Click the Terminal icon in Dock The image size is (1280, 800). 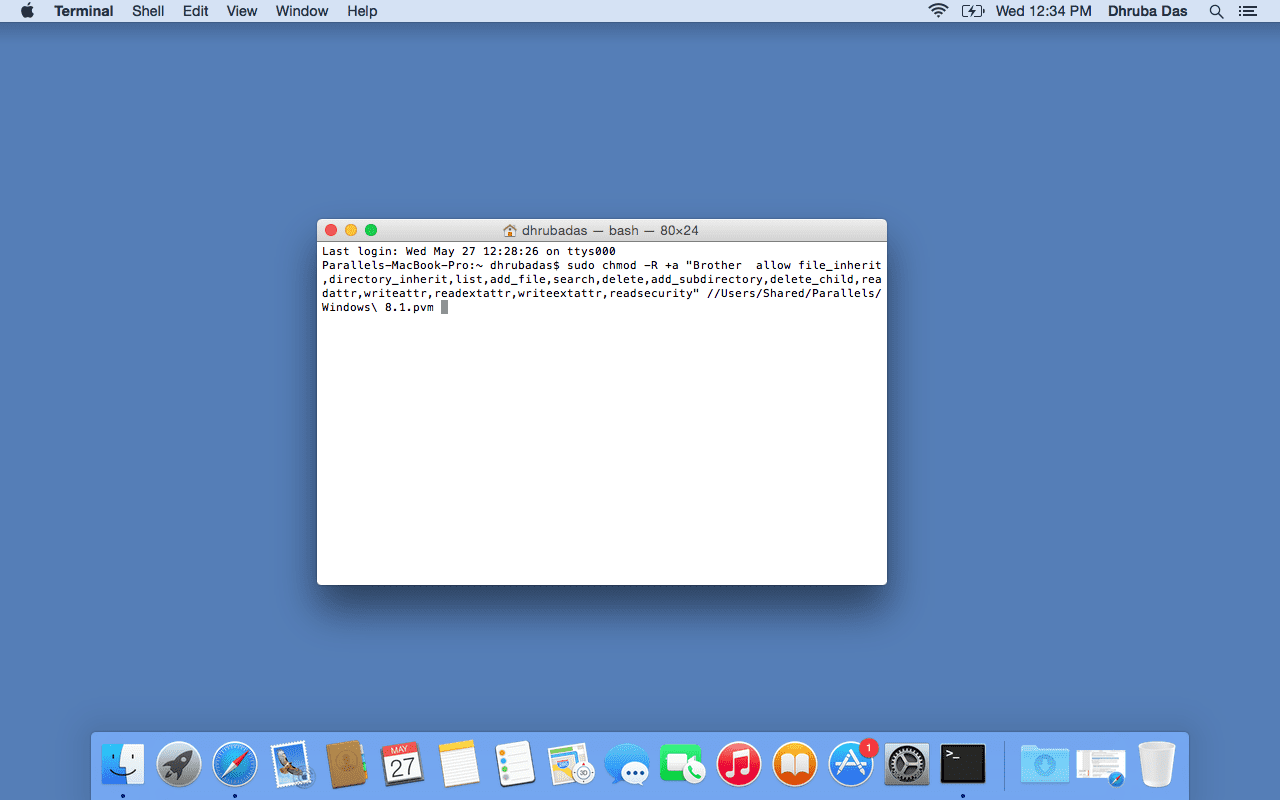coord(963,765)
